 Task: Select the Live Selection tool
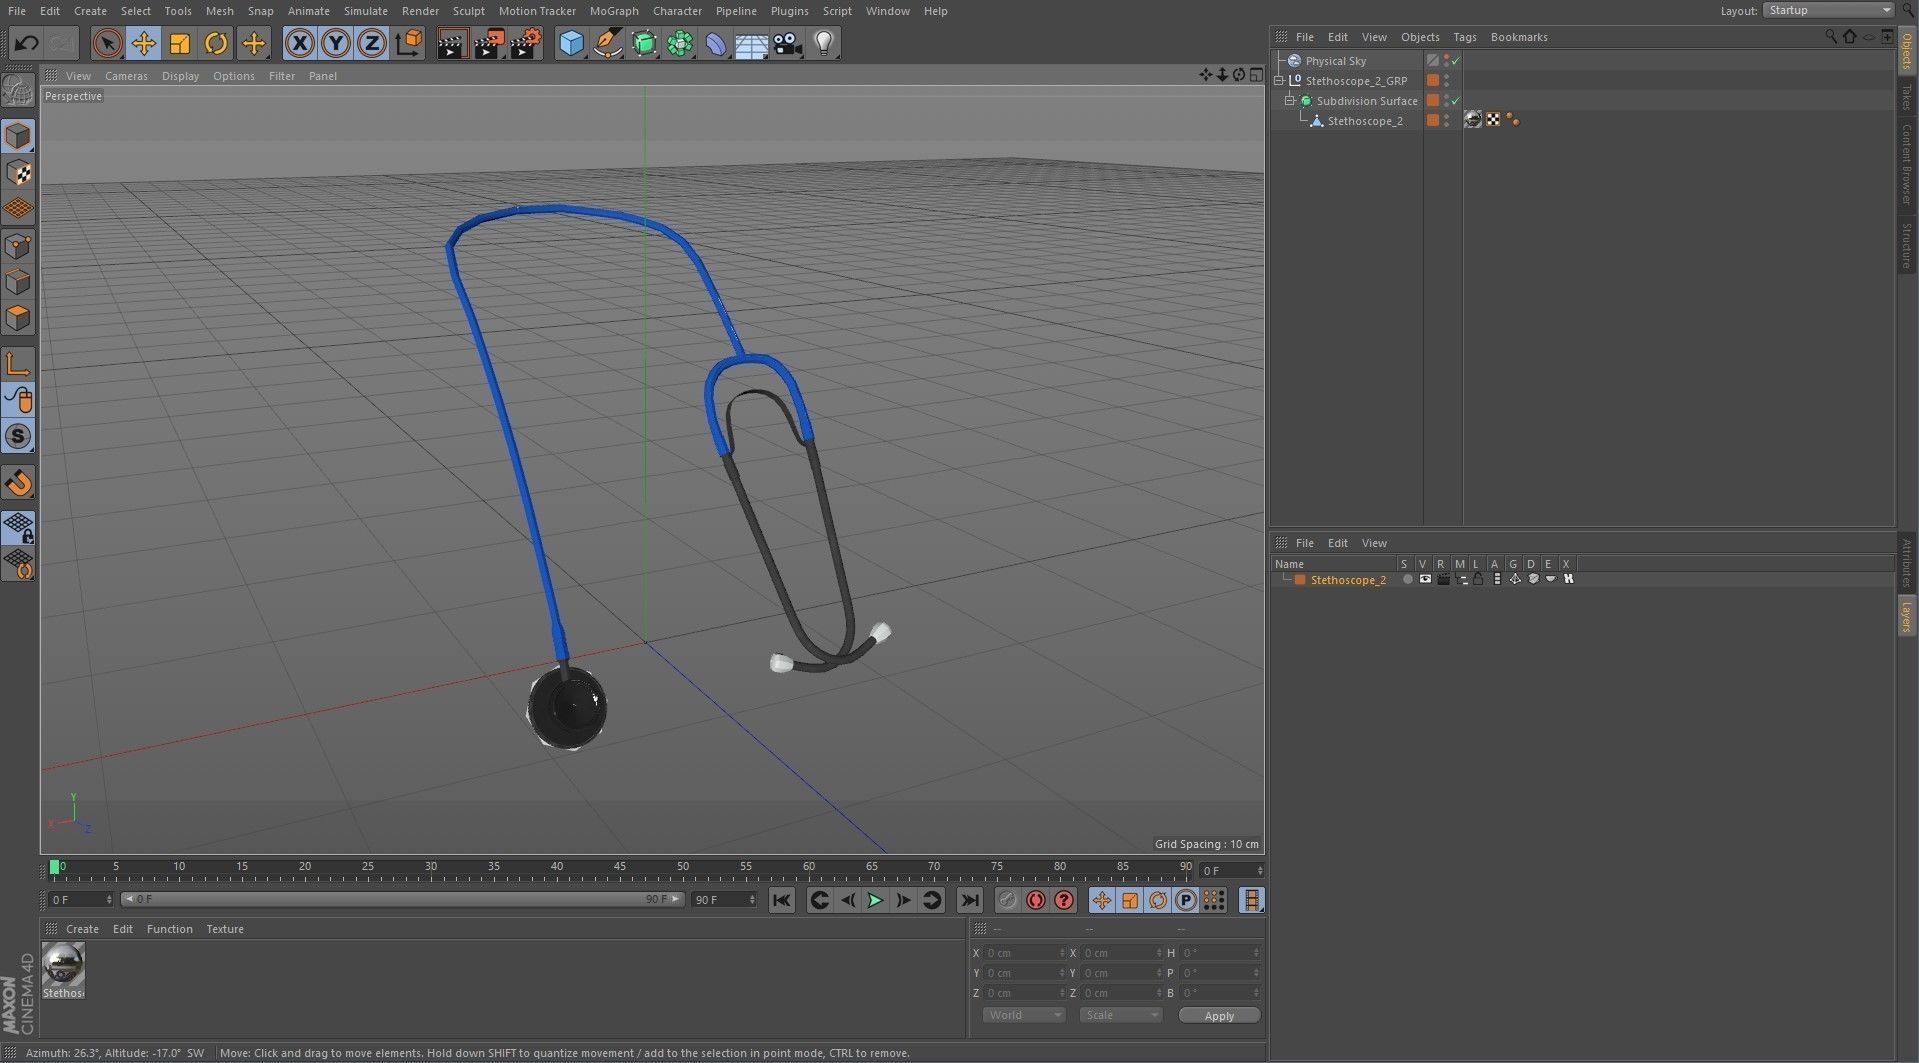tap(107, 43)
